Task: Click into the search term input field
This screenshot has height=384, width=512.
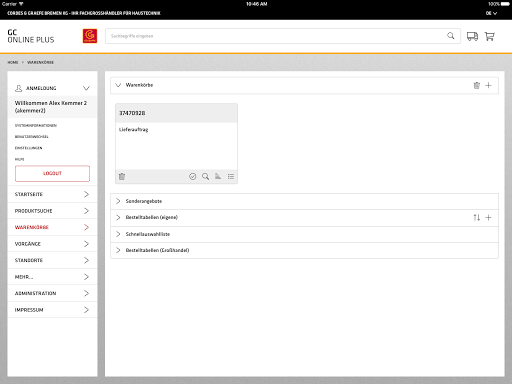Action: 277,36
